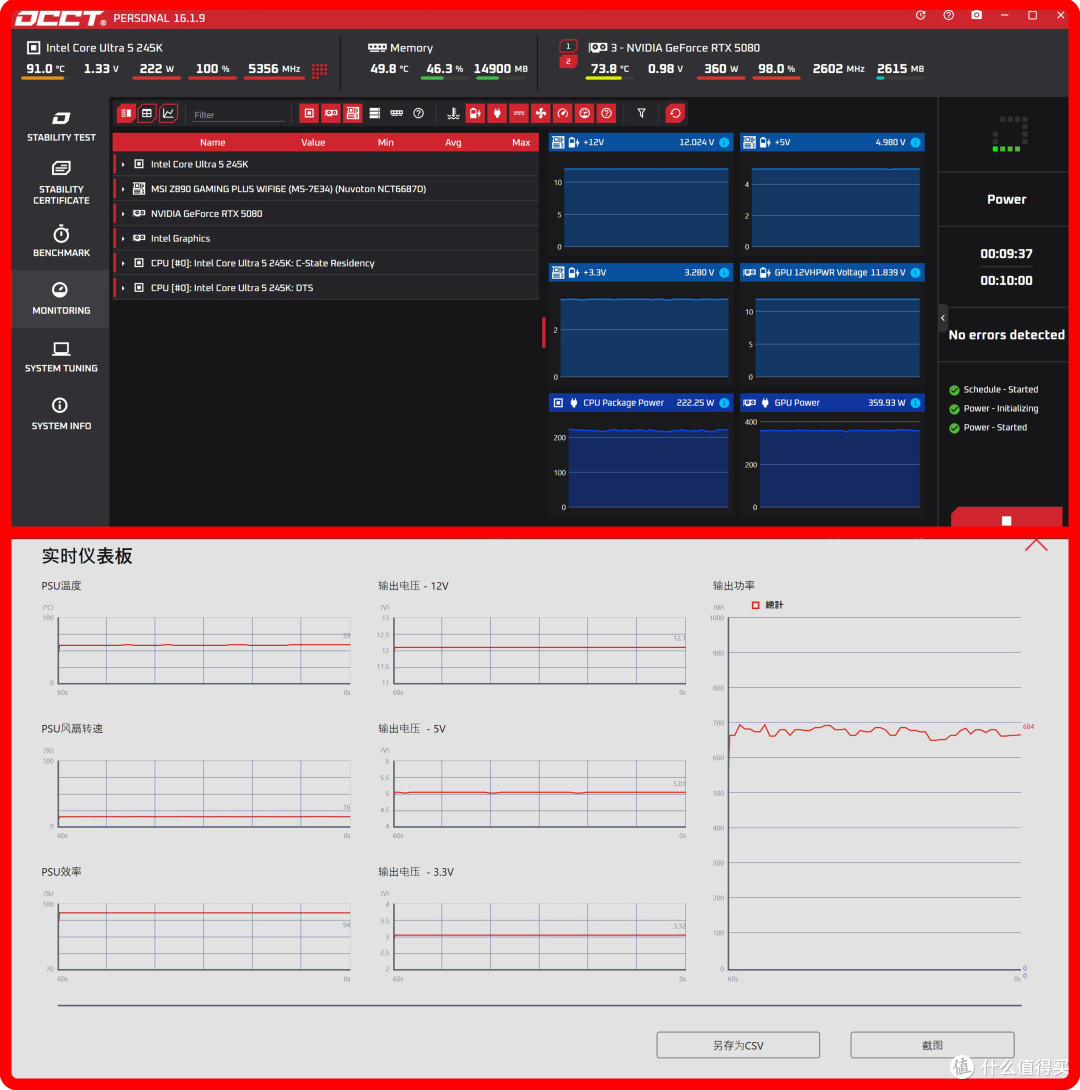
Task: Switch to split table-and-graph view
Action: click(126, 113)
